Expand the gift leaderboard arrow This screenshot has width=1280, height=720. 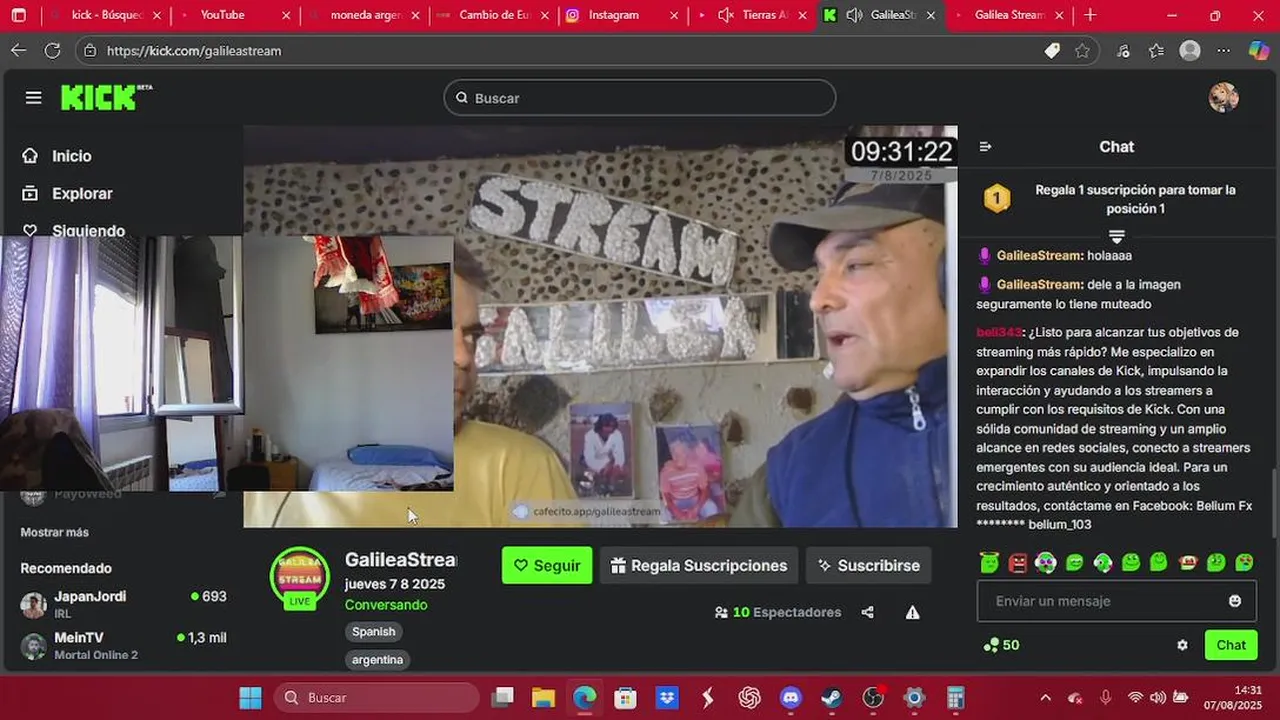(1117, 237)
